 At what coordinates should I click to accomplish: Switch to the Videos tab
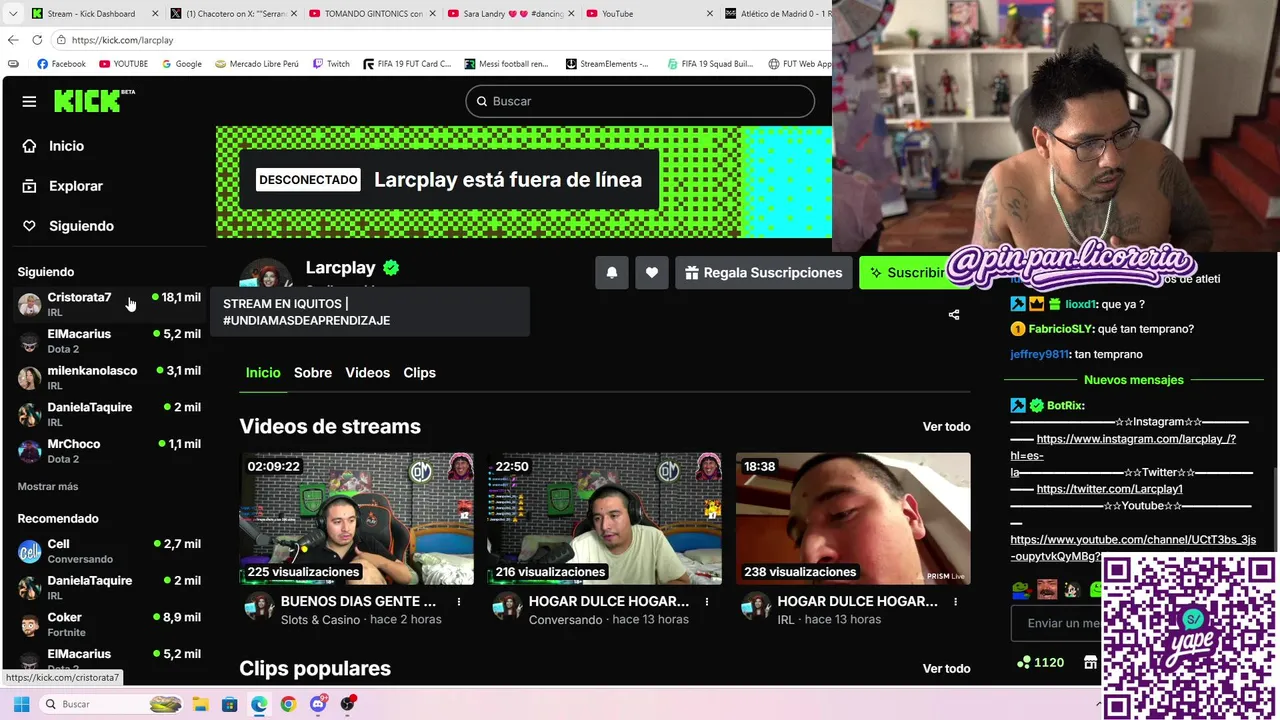coord(367,372)
